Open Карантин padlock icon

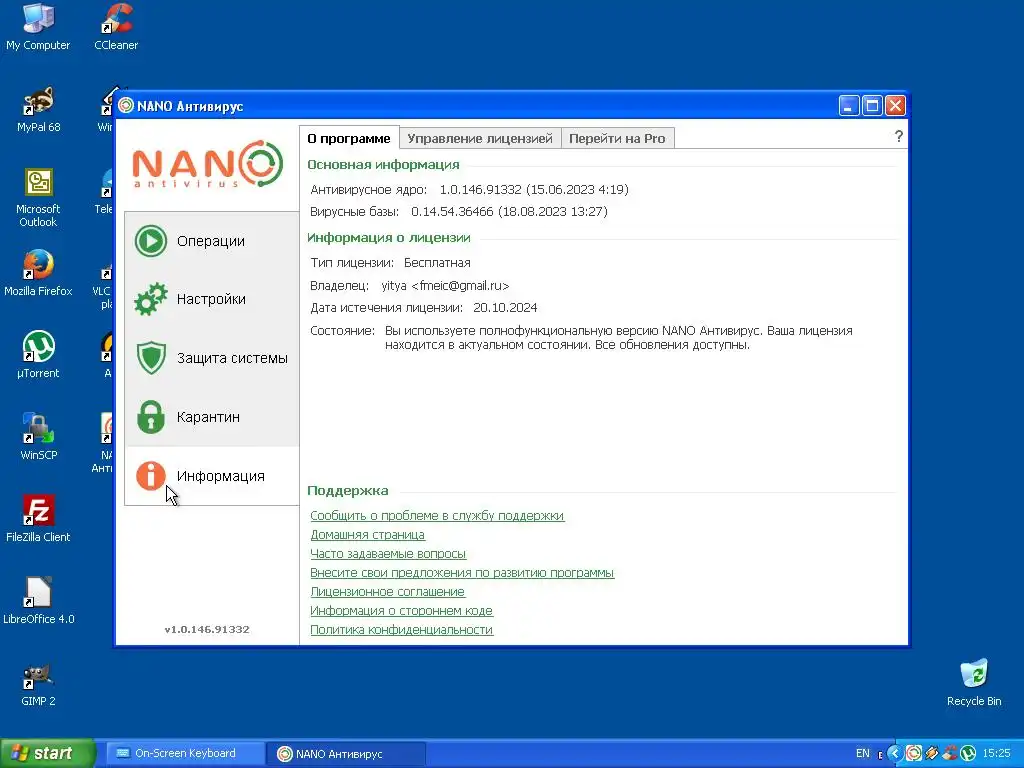pos(151,417)
